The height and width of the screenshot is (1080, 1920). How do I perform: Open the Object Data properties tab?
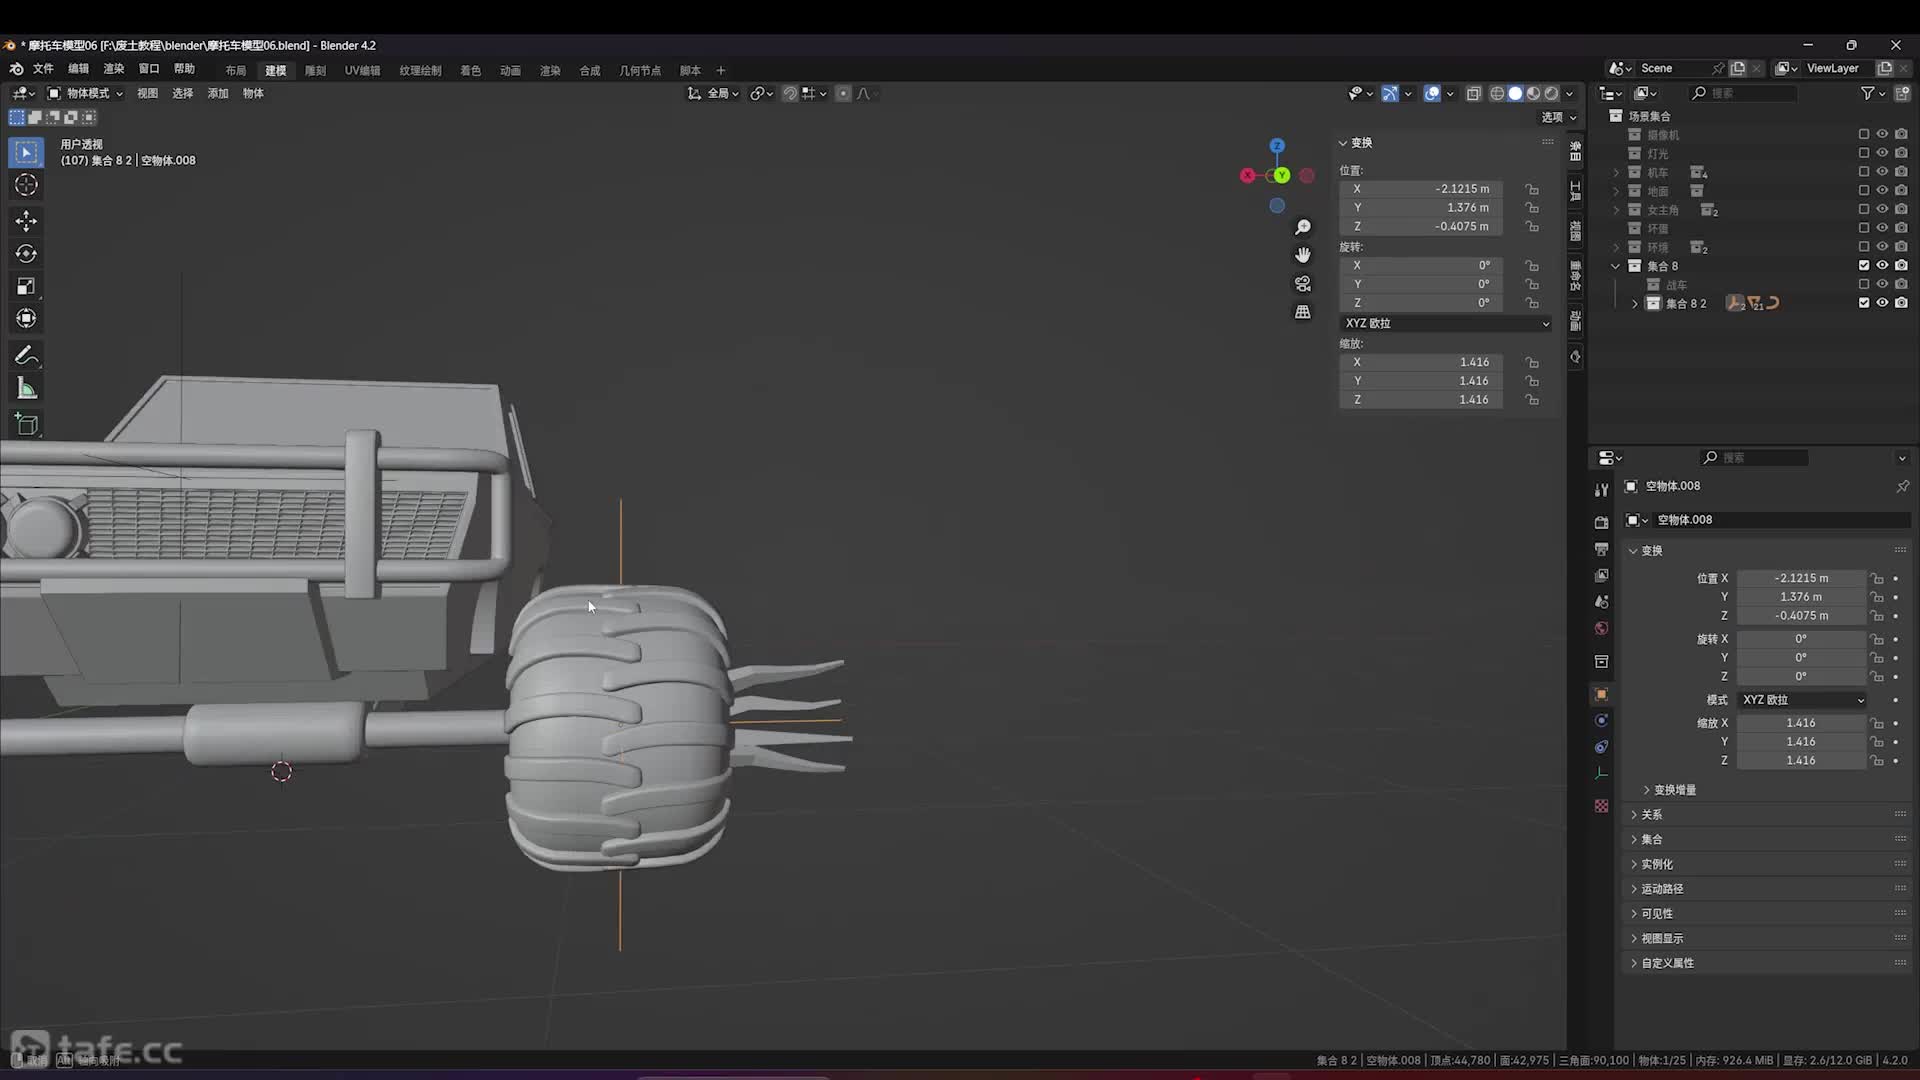pyautogui.click(x=1601, y=773)
